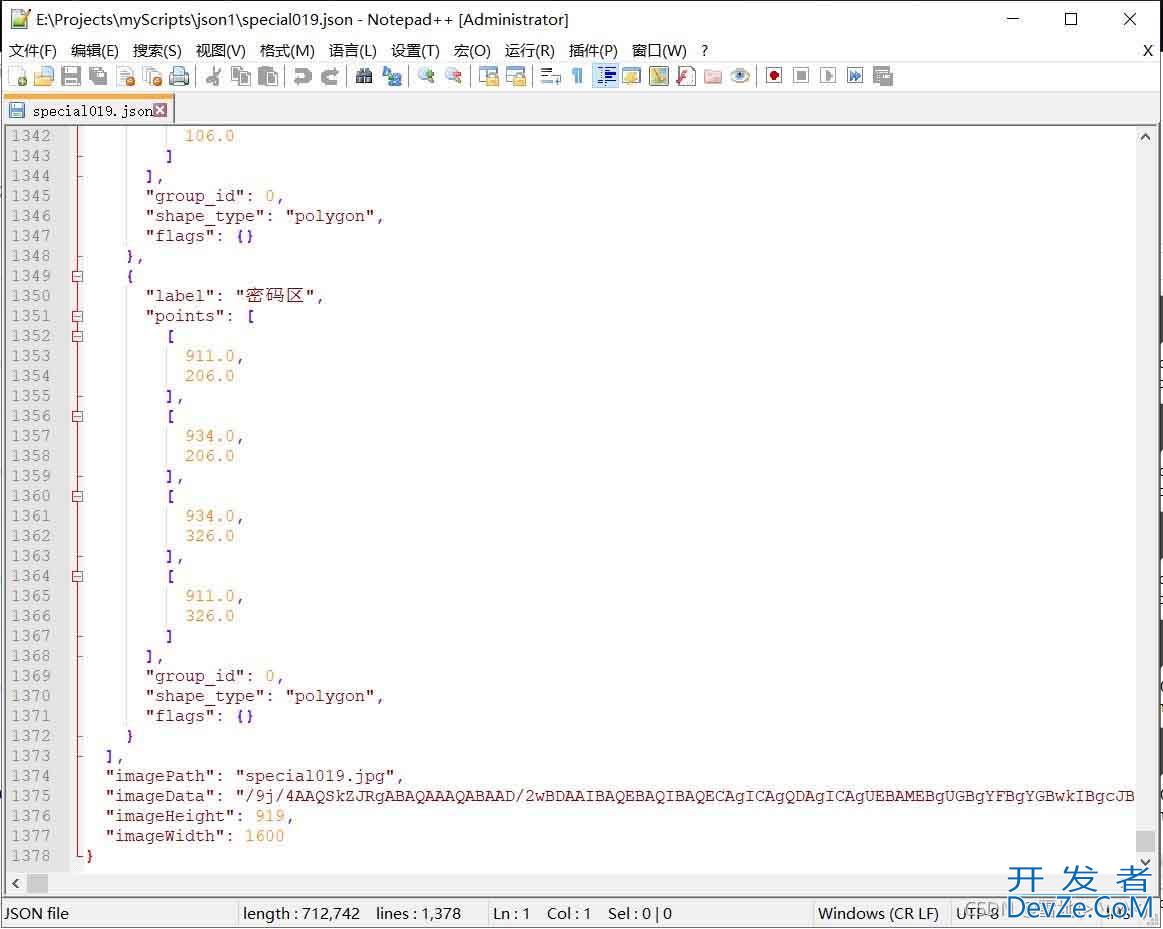Viewport: 1163px width, 929px height.
Task: Open the 运行(R) menu
Action: point(530,50)
